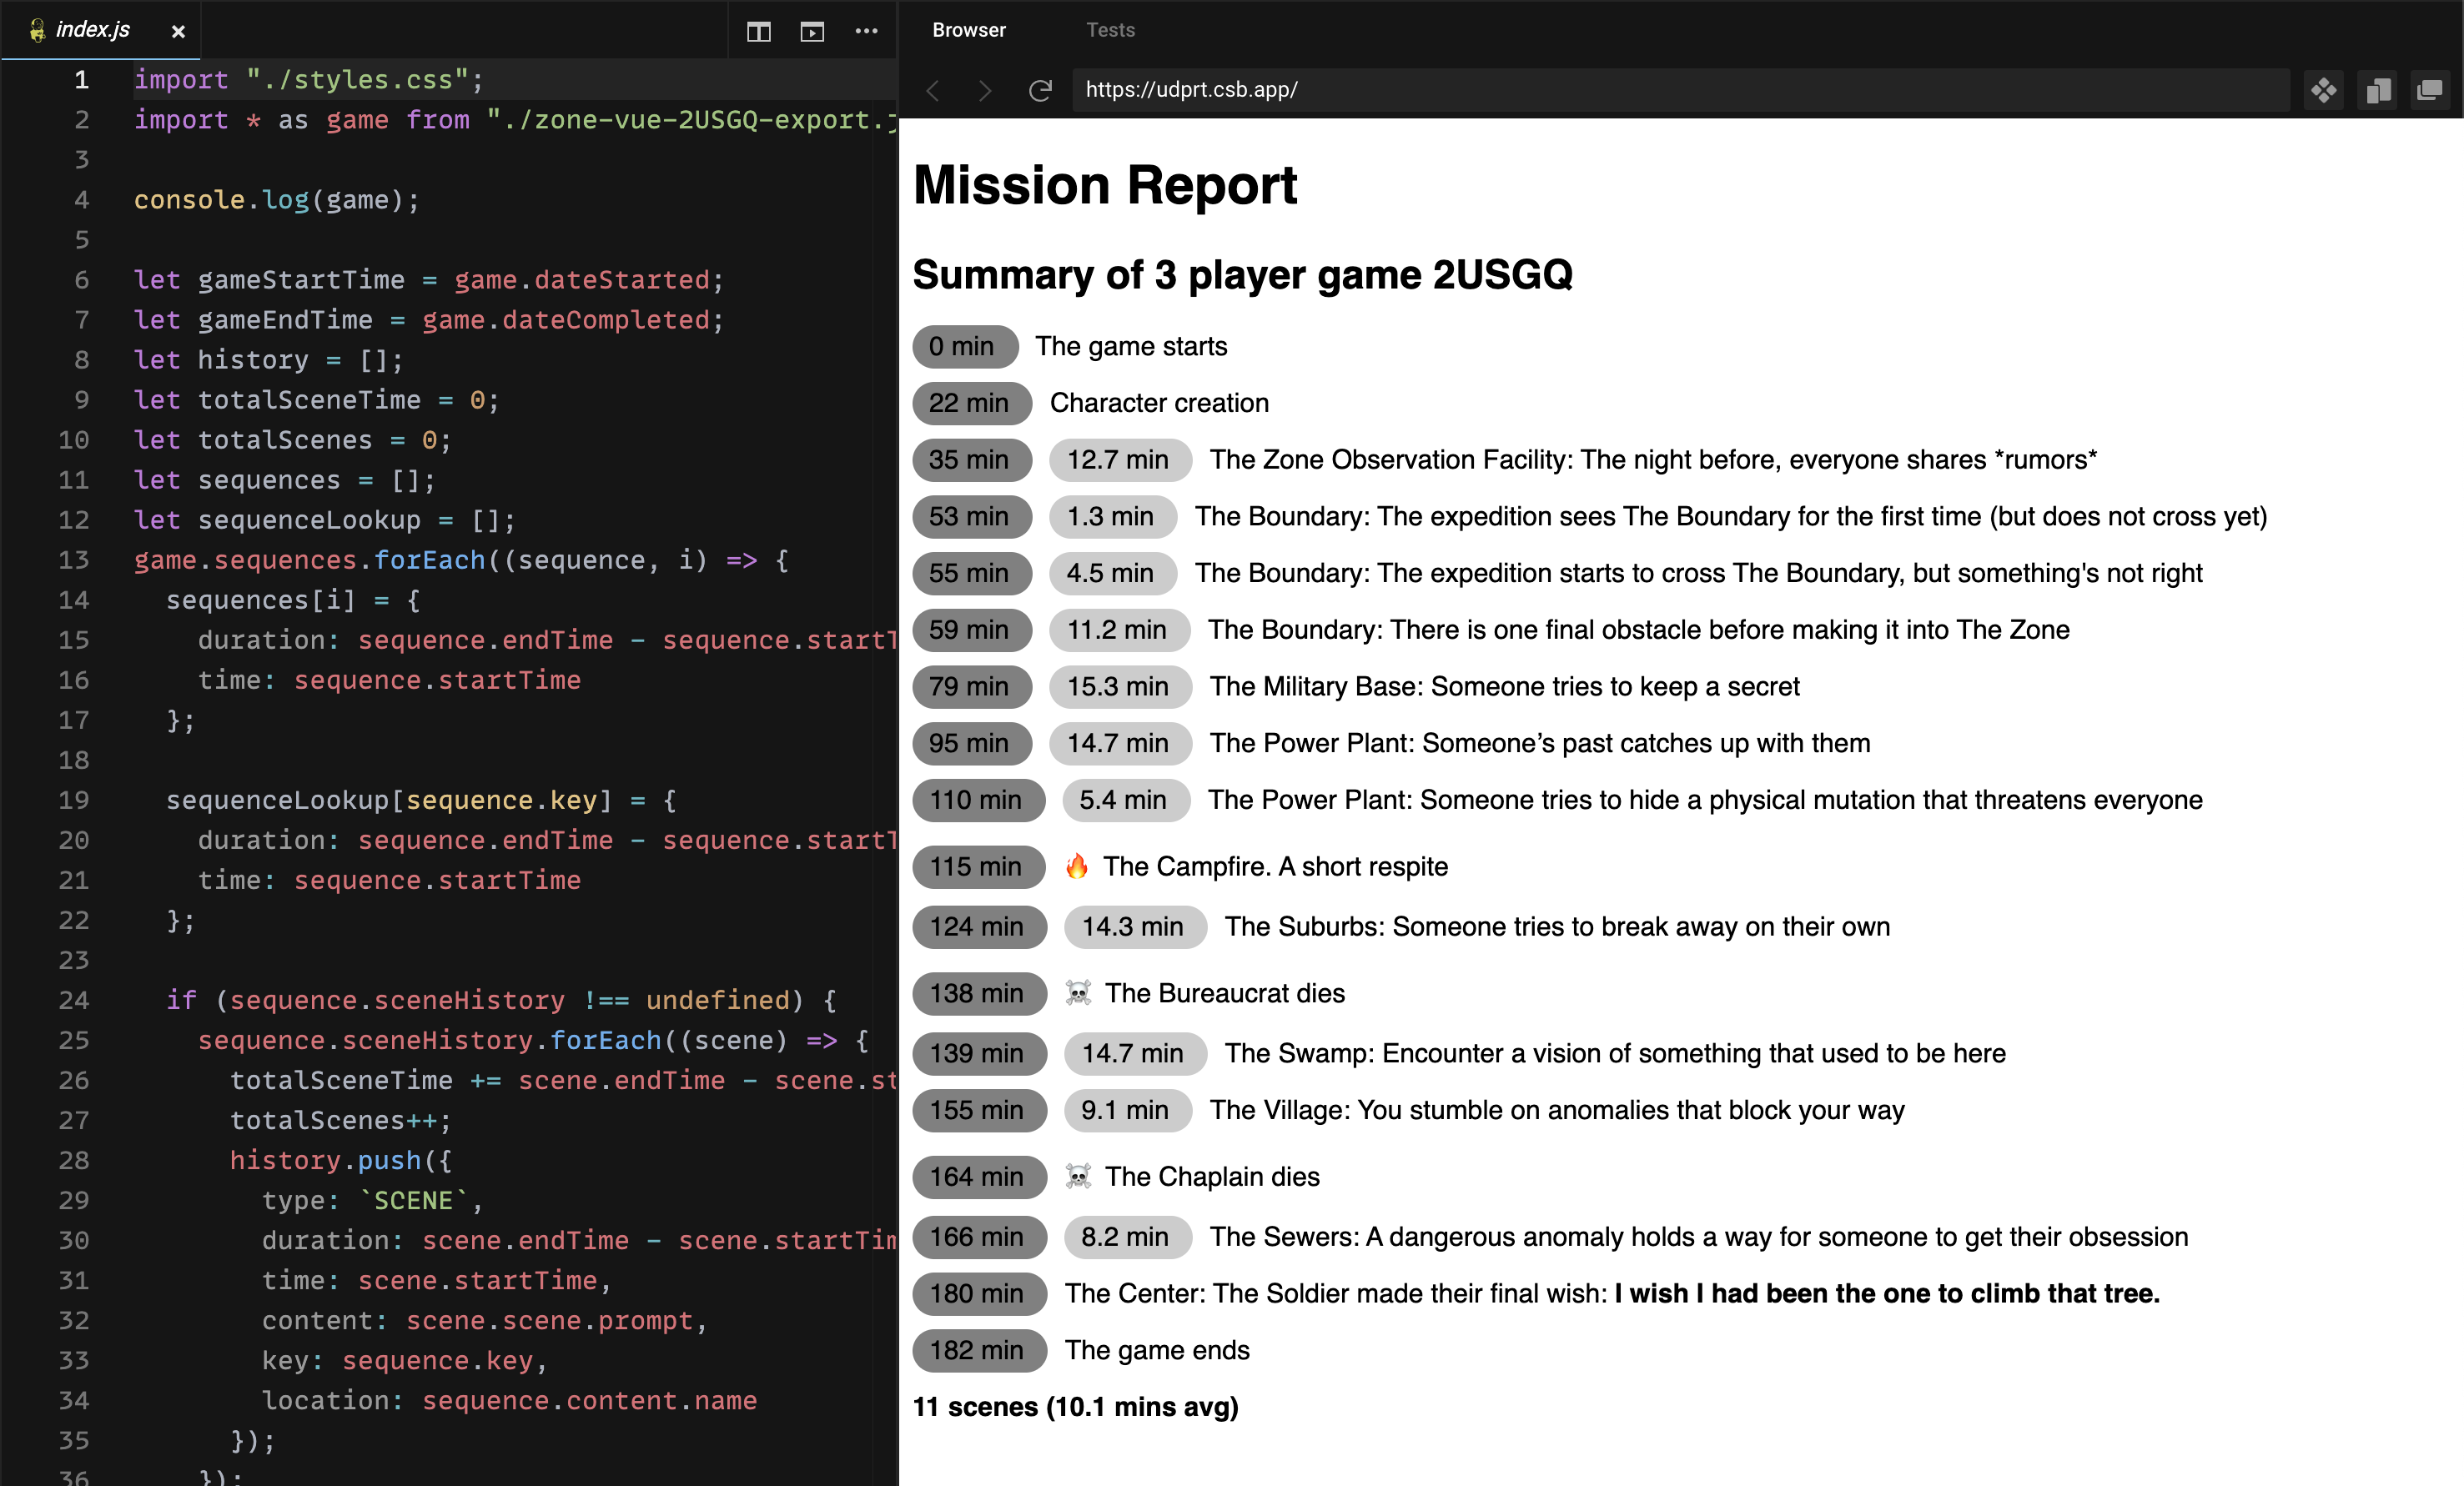
Task: Click the index.js file tab
Action: 97,30
